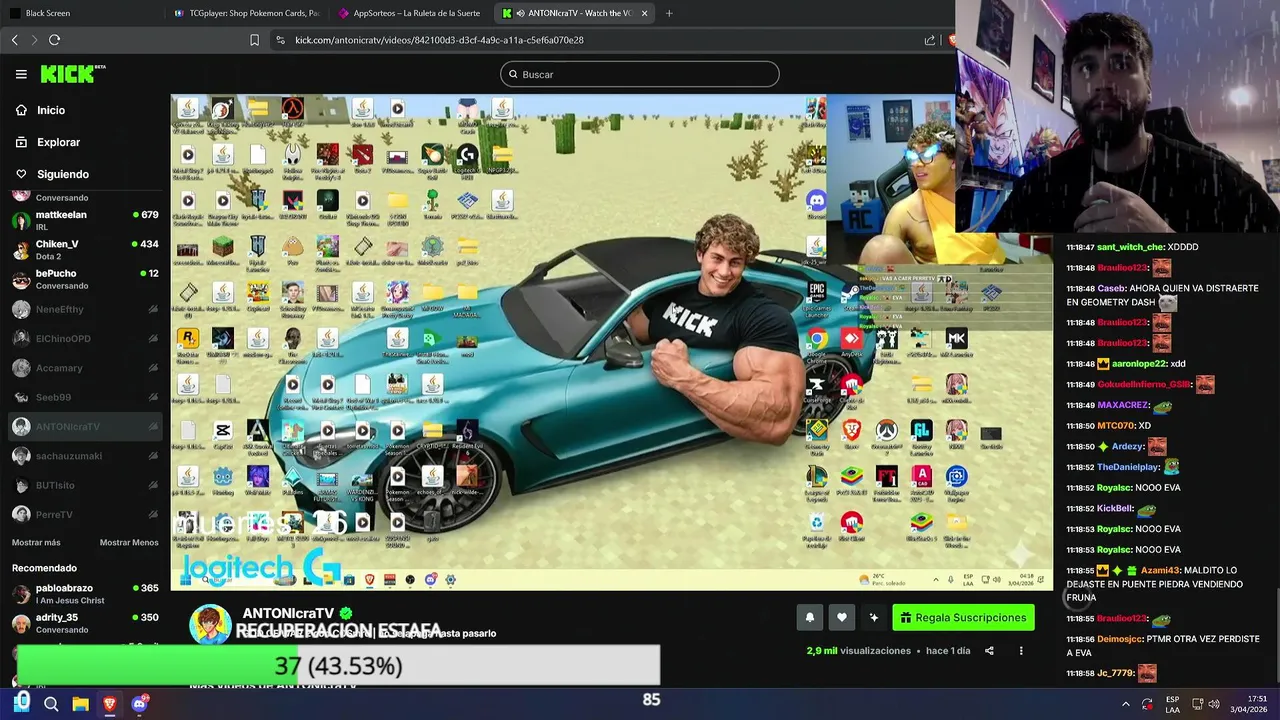
Task: Open BUTIsito in the followed list
Action: tap(85, 485)
